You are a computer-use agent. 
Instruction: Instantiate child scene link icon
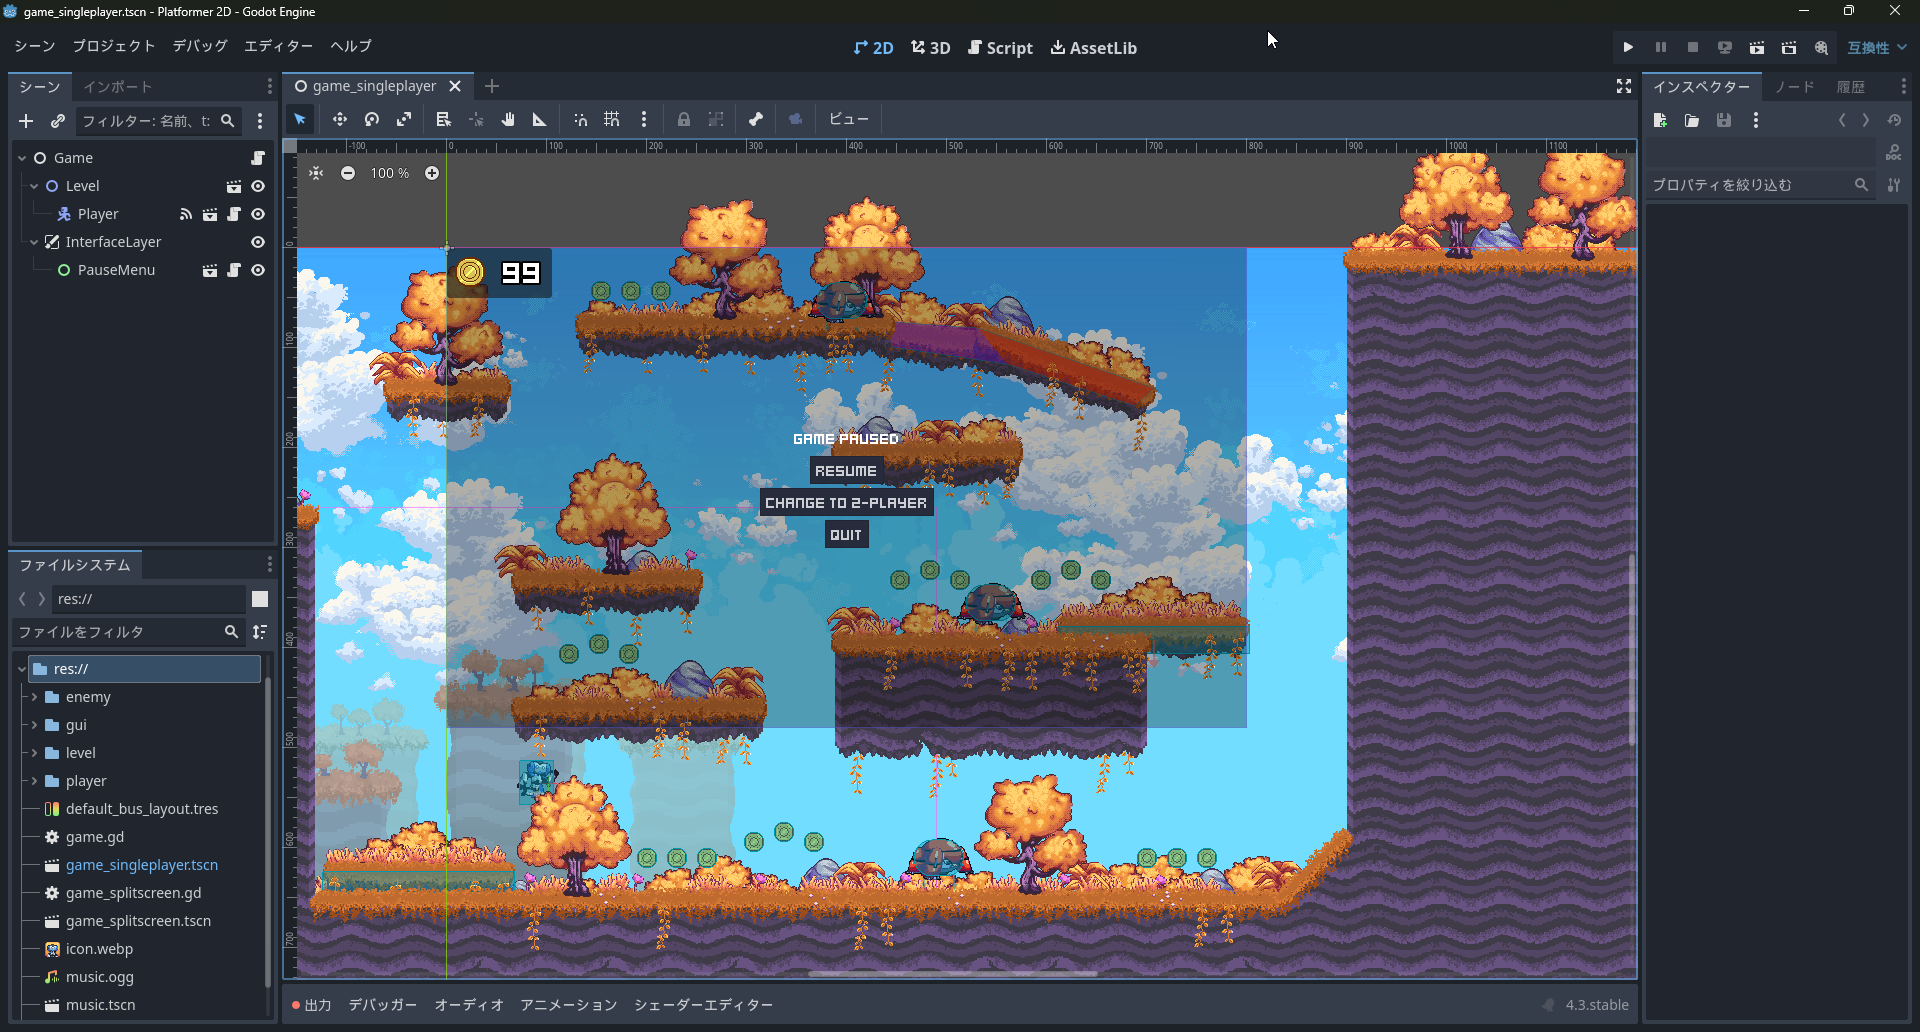click(x=58, y=121)
